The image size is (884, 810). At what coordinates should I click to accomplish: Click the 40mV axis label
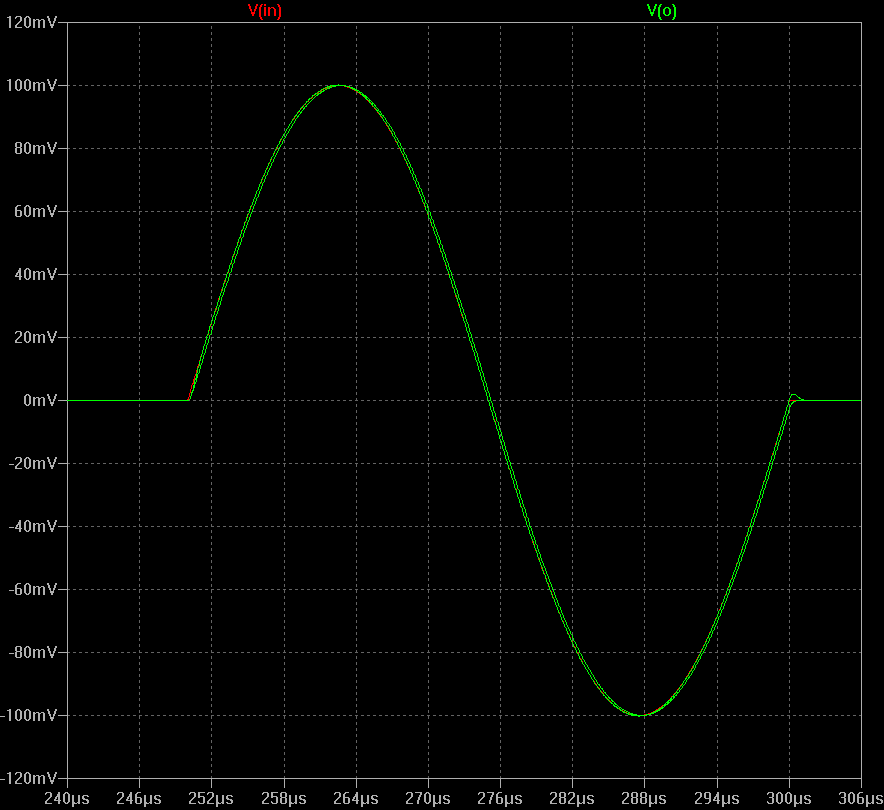pos(36,275)
